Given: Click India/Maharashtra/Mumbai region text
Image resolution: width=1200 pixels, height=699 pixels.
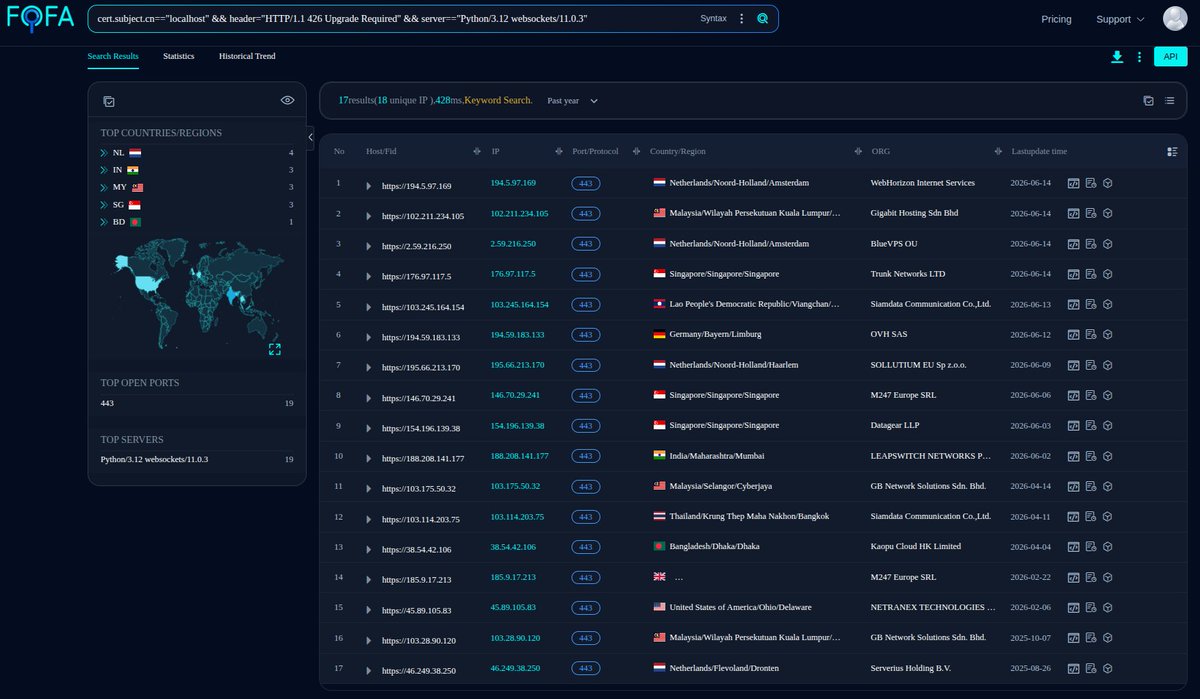Looking at the screenshot, I should pyautogui.click(x=718, y=456).
